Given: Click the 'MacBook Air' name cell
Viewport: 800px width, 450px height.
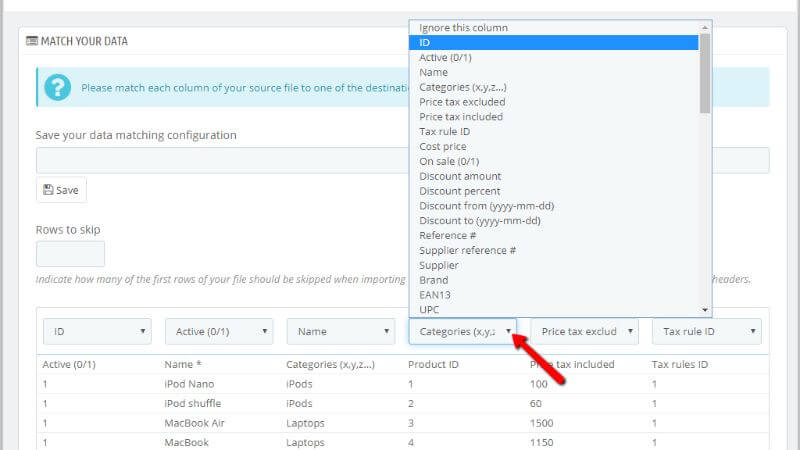Looking at the screenshot, I should [x=194, y=423].
